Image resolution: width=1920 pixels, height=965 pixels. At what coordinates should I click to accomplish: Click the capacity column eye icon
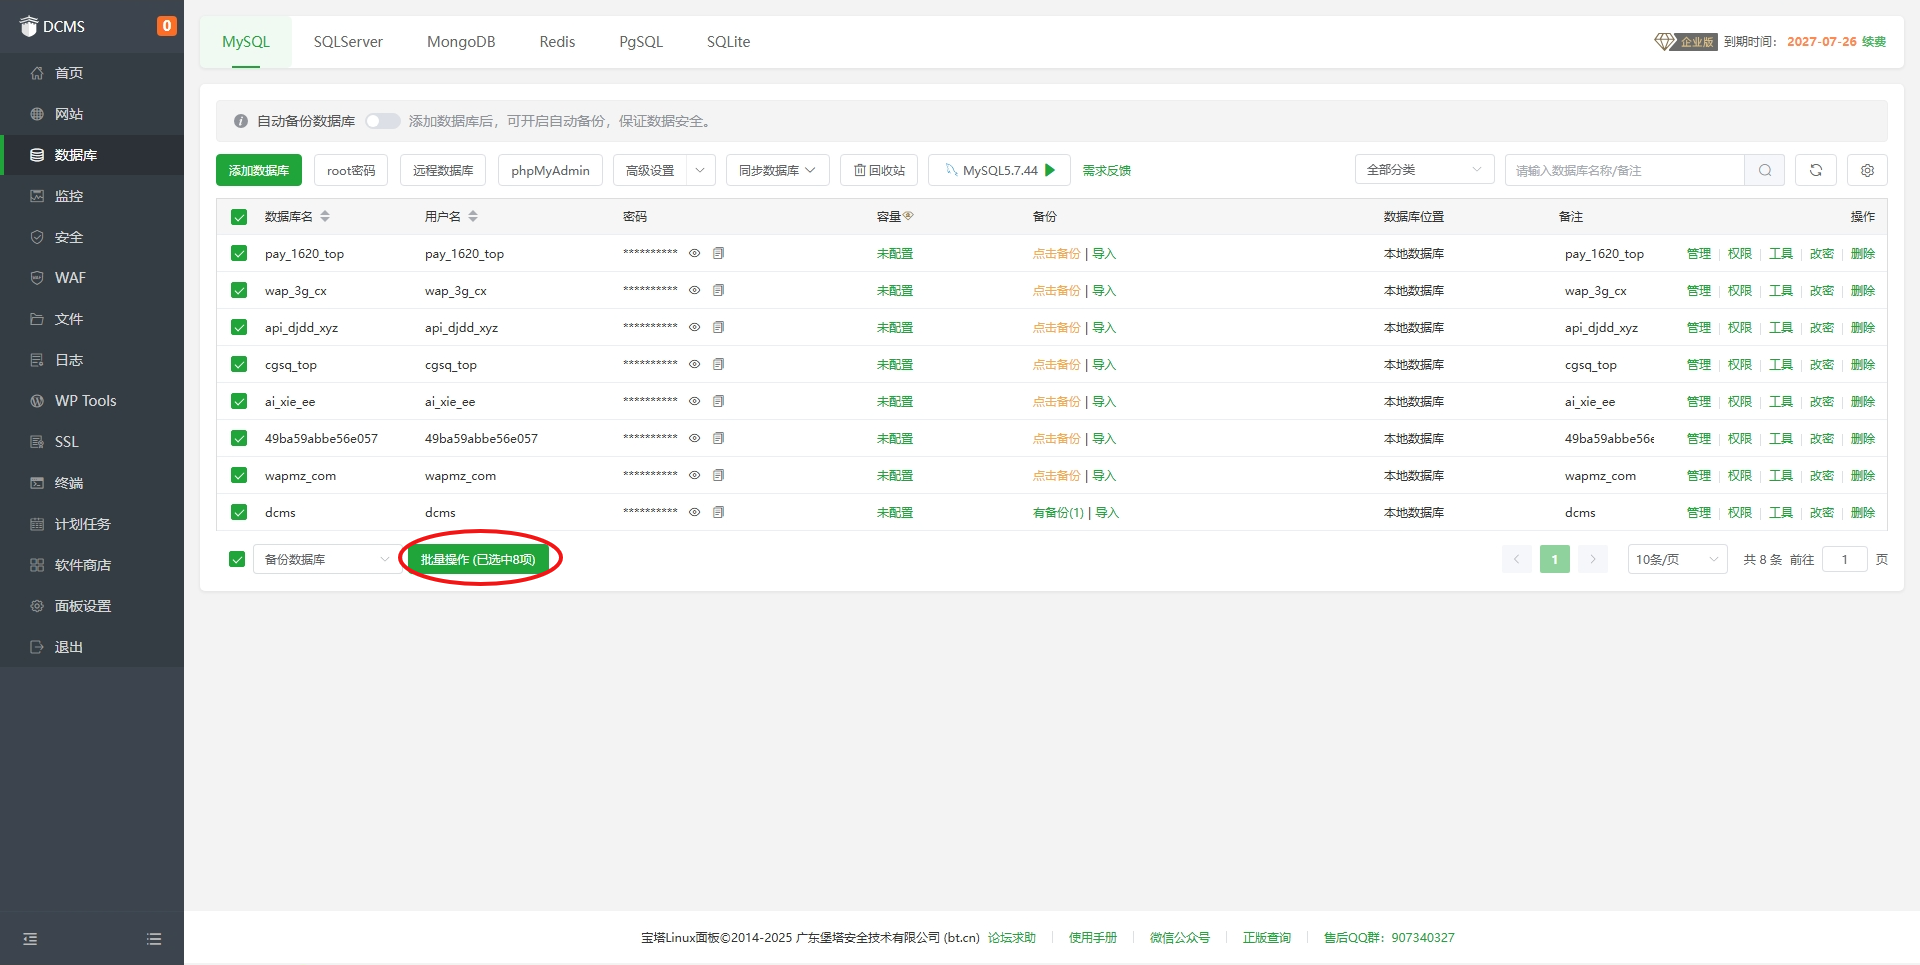908,216
